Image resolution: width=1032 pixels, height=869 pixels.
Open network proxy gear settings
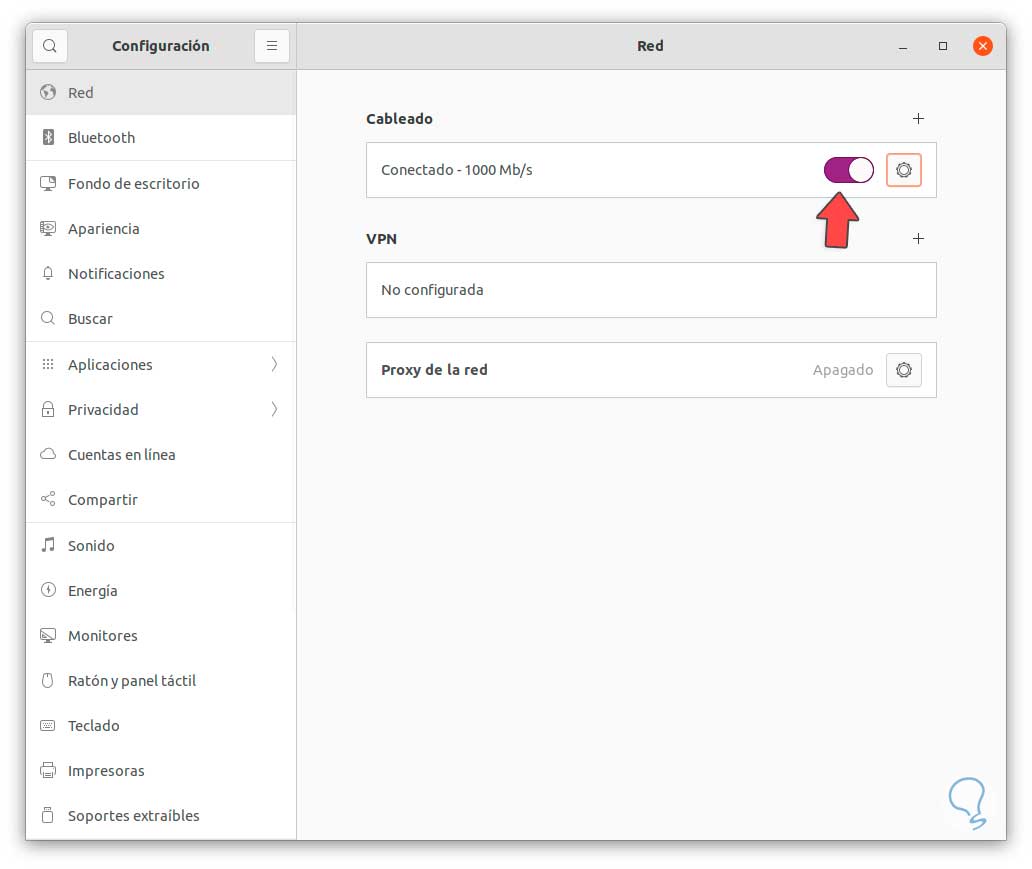[x=904, y=370]
